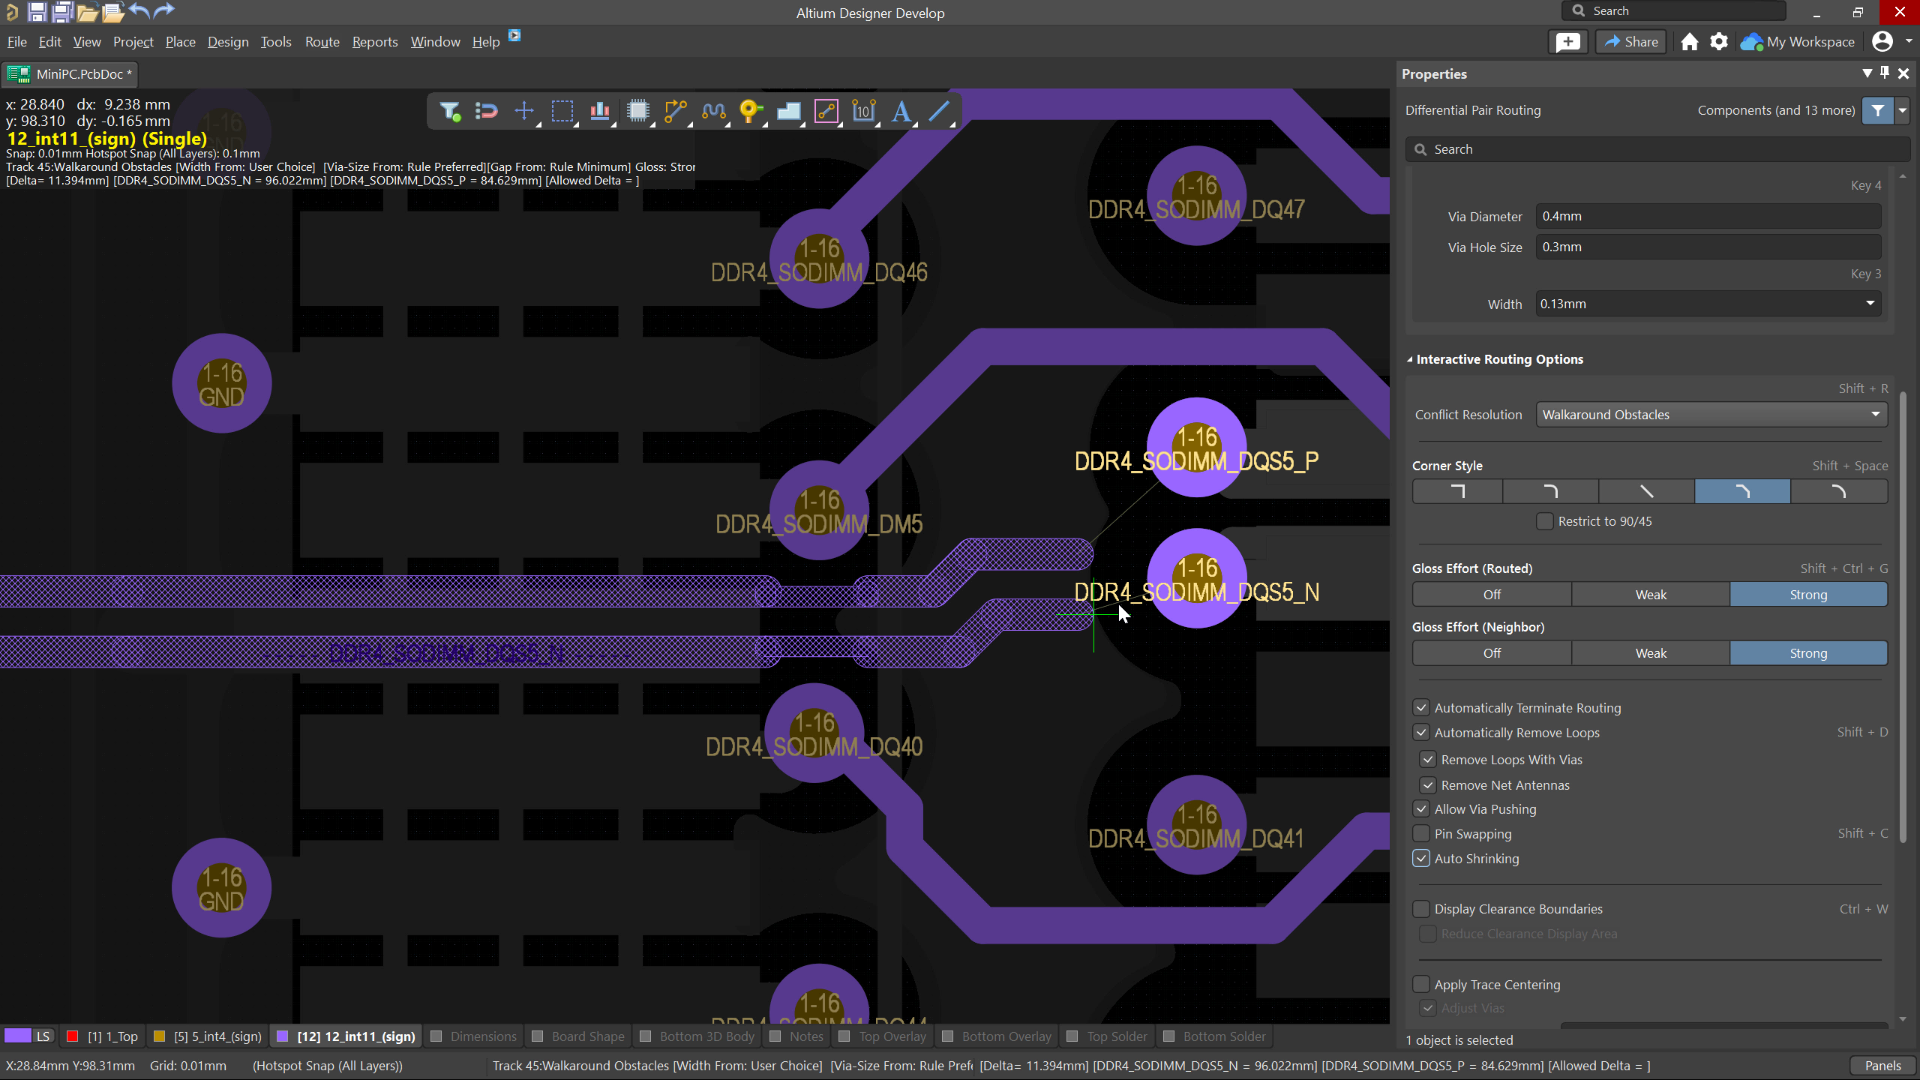Click the Save All documents icon
The width and height of the screenshot is (1920, 1080).
(x=62, y=12)
